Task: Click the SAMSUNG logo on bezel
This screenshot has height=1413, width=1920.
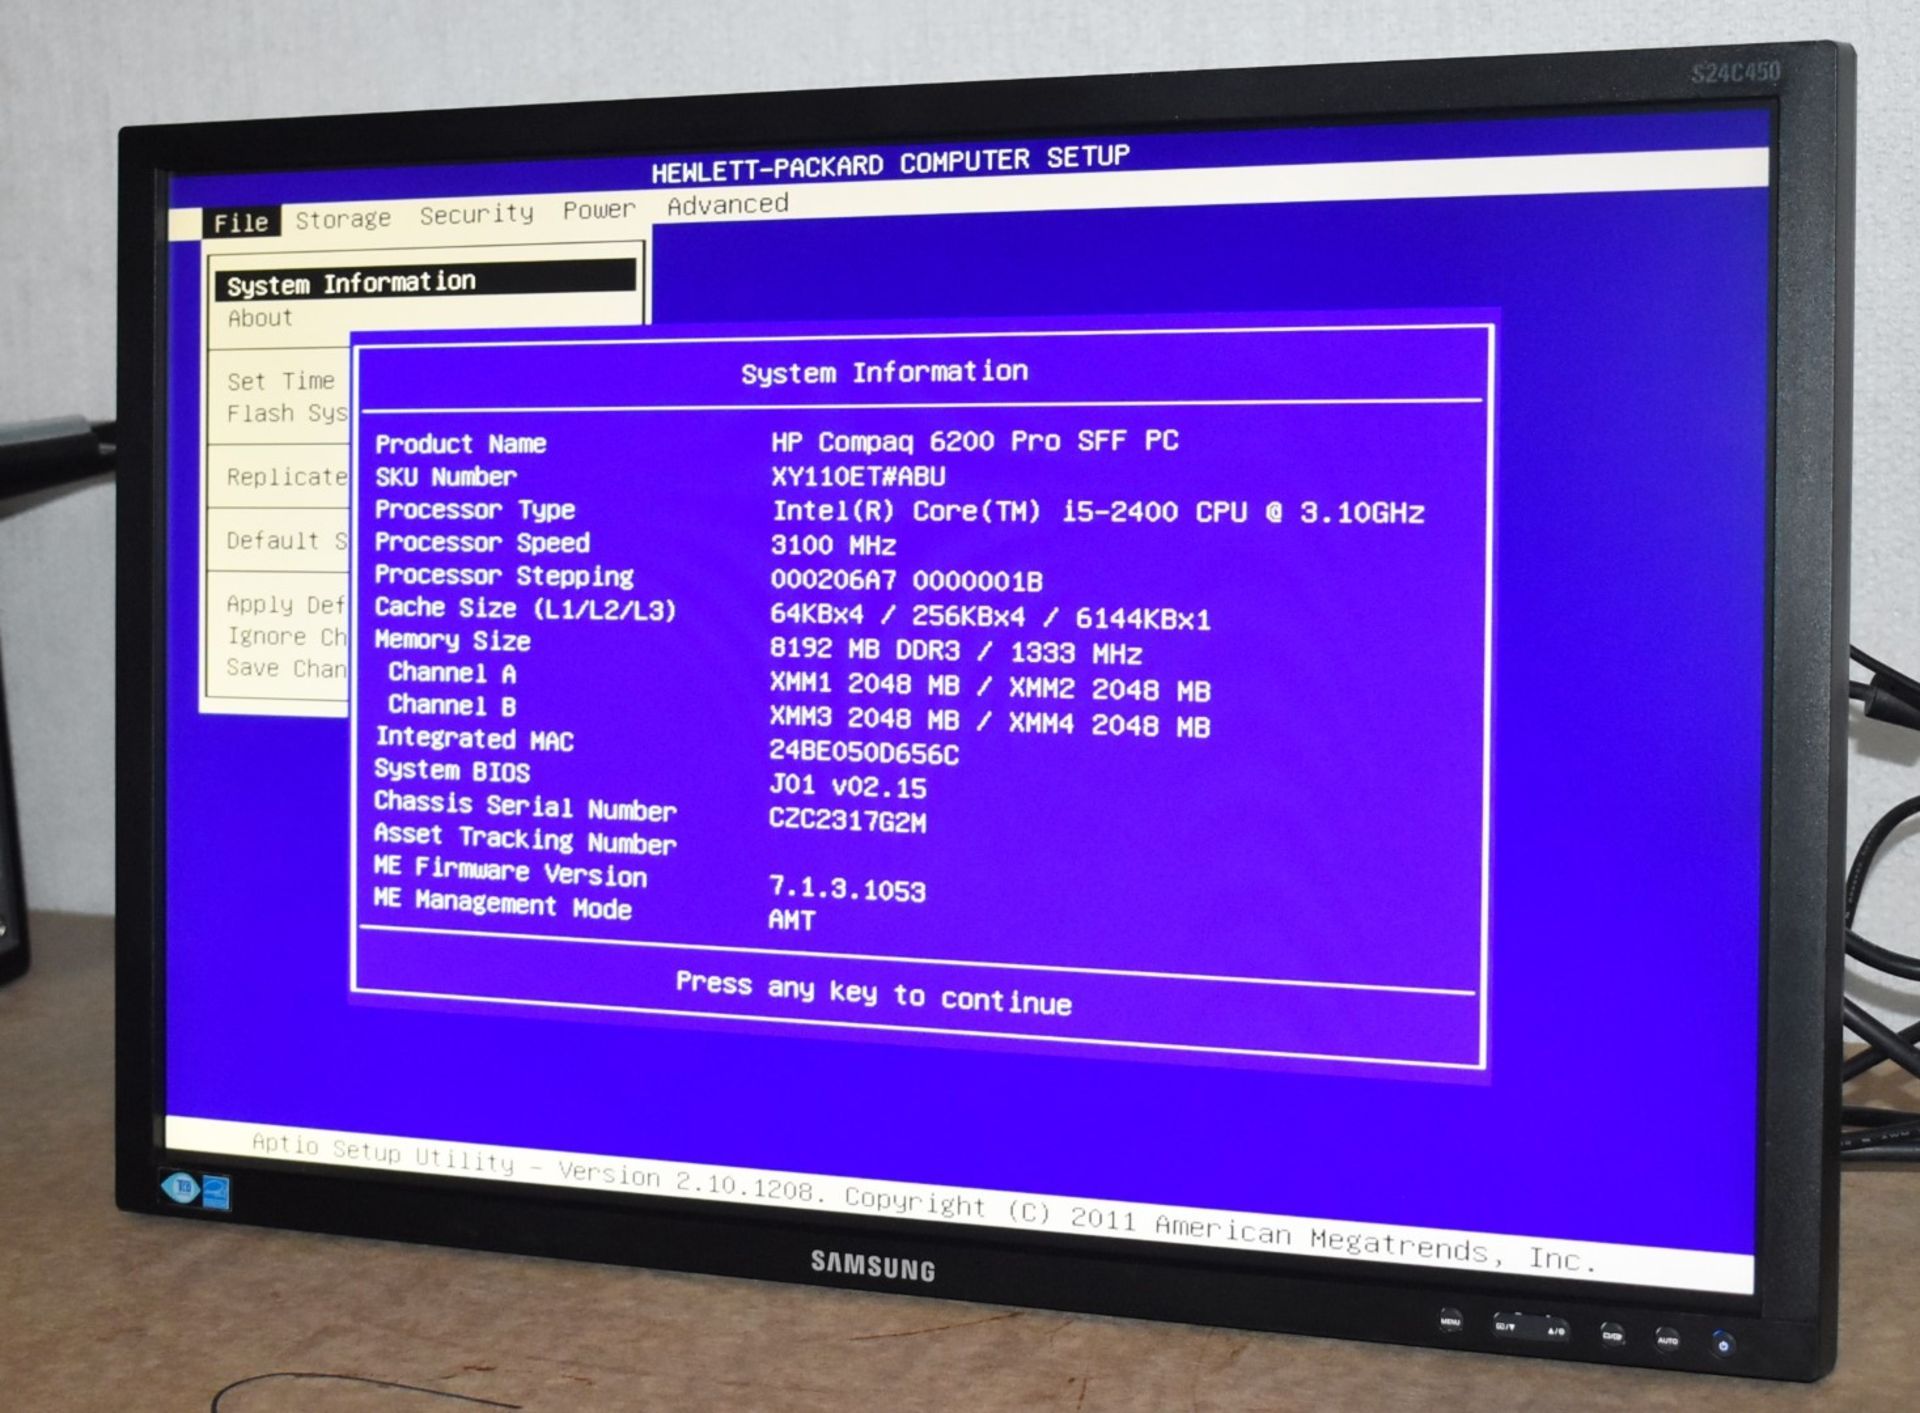Action: pyautogui.click(x=872, y=1266)
